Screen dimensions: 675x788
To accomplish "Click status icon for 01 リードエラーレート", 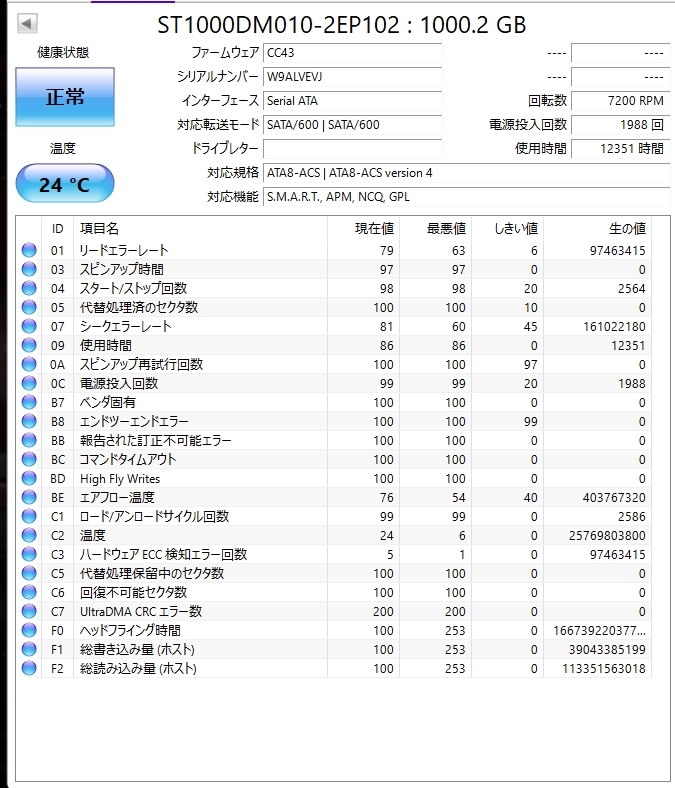I will (29, 250).
